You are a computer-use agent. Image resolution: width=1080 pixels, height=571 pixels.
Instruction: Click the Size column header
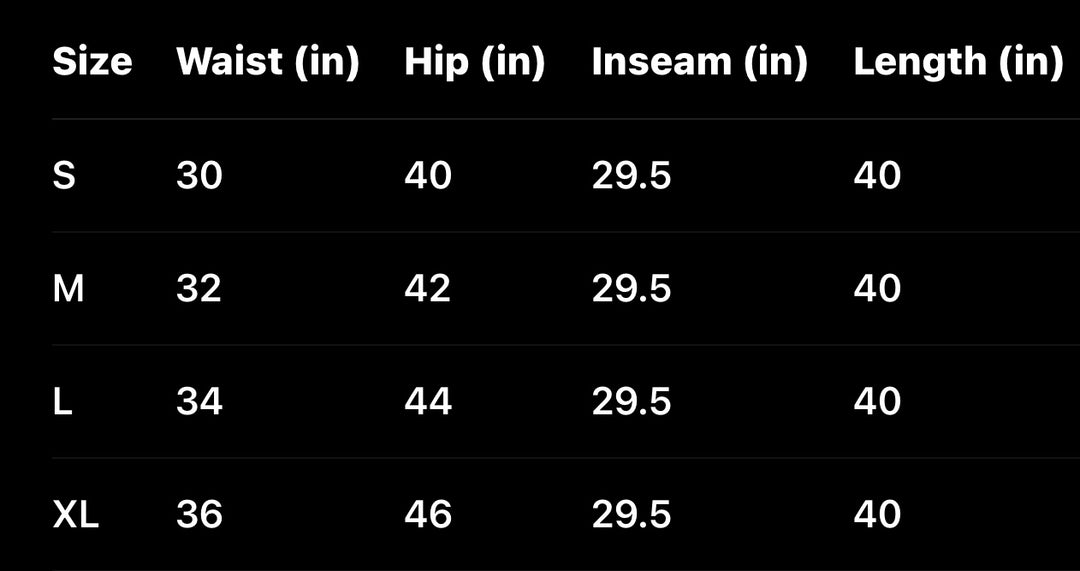point(92,62)
